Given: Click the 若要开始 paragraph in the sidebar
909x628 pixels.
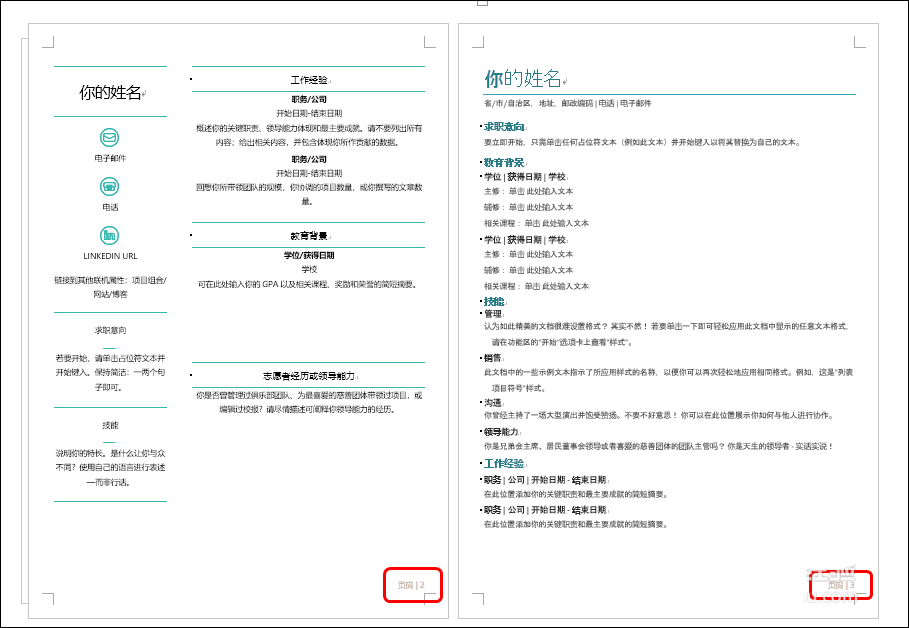Looking at the screenshot, I should pyautogui.click(x=110, y=372).
